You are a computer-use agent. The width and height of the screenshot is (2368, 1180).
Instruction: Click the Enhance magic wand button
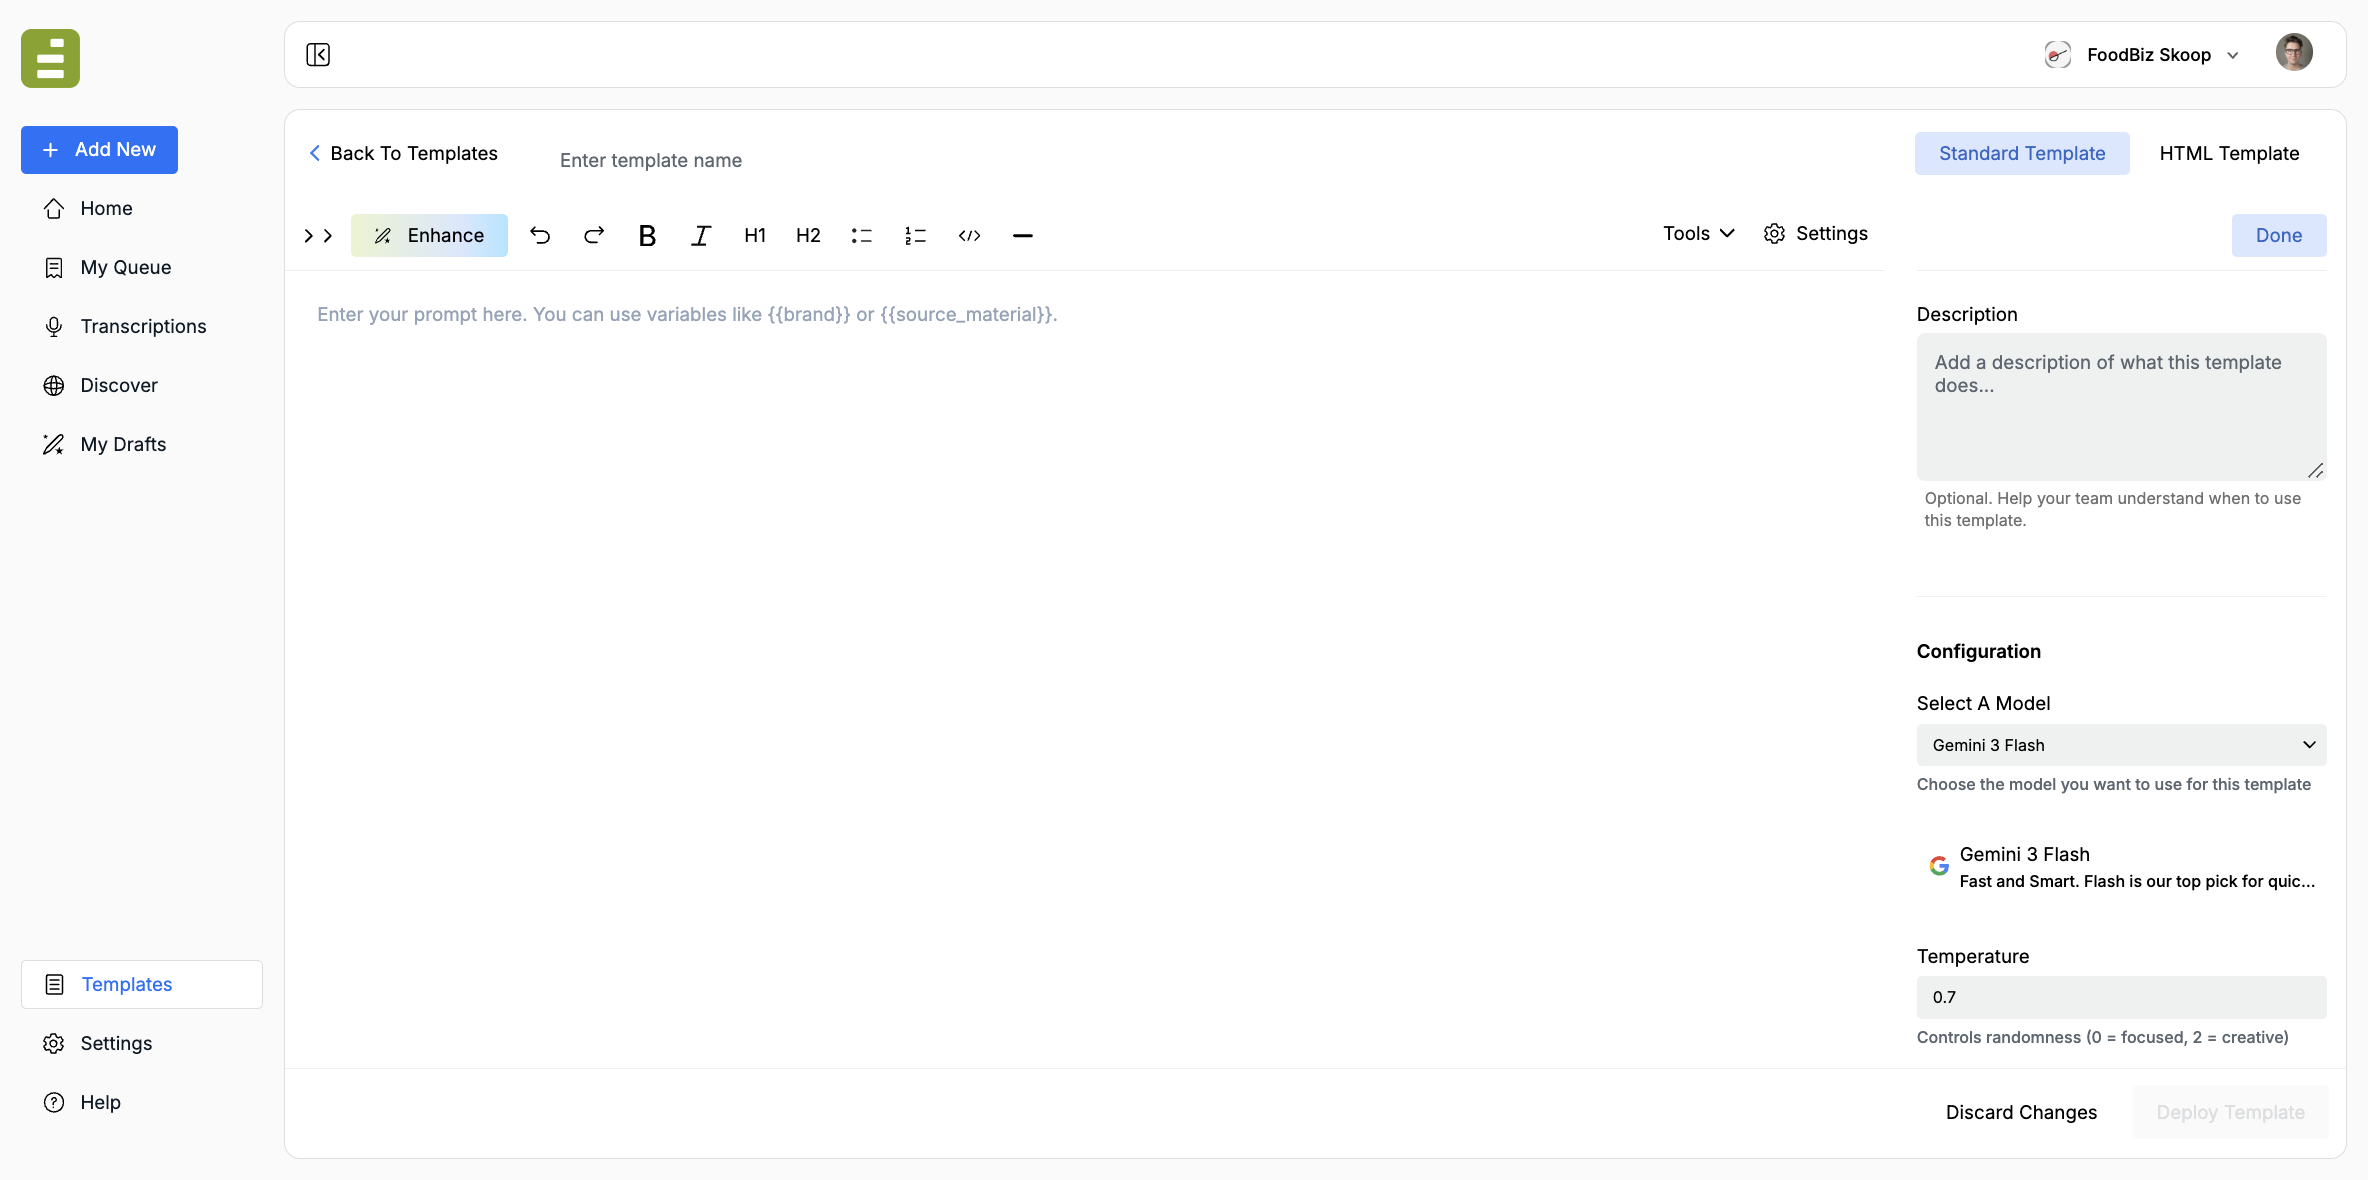tap(429, 235)
